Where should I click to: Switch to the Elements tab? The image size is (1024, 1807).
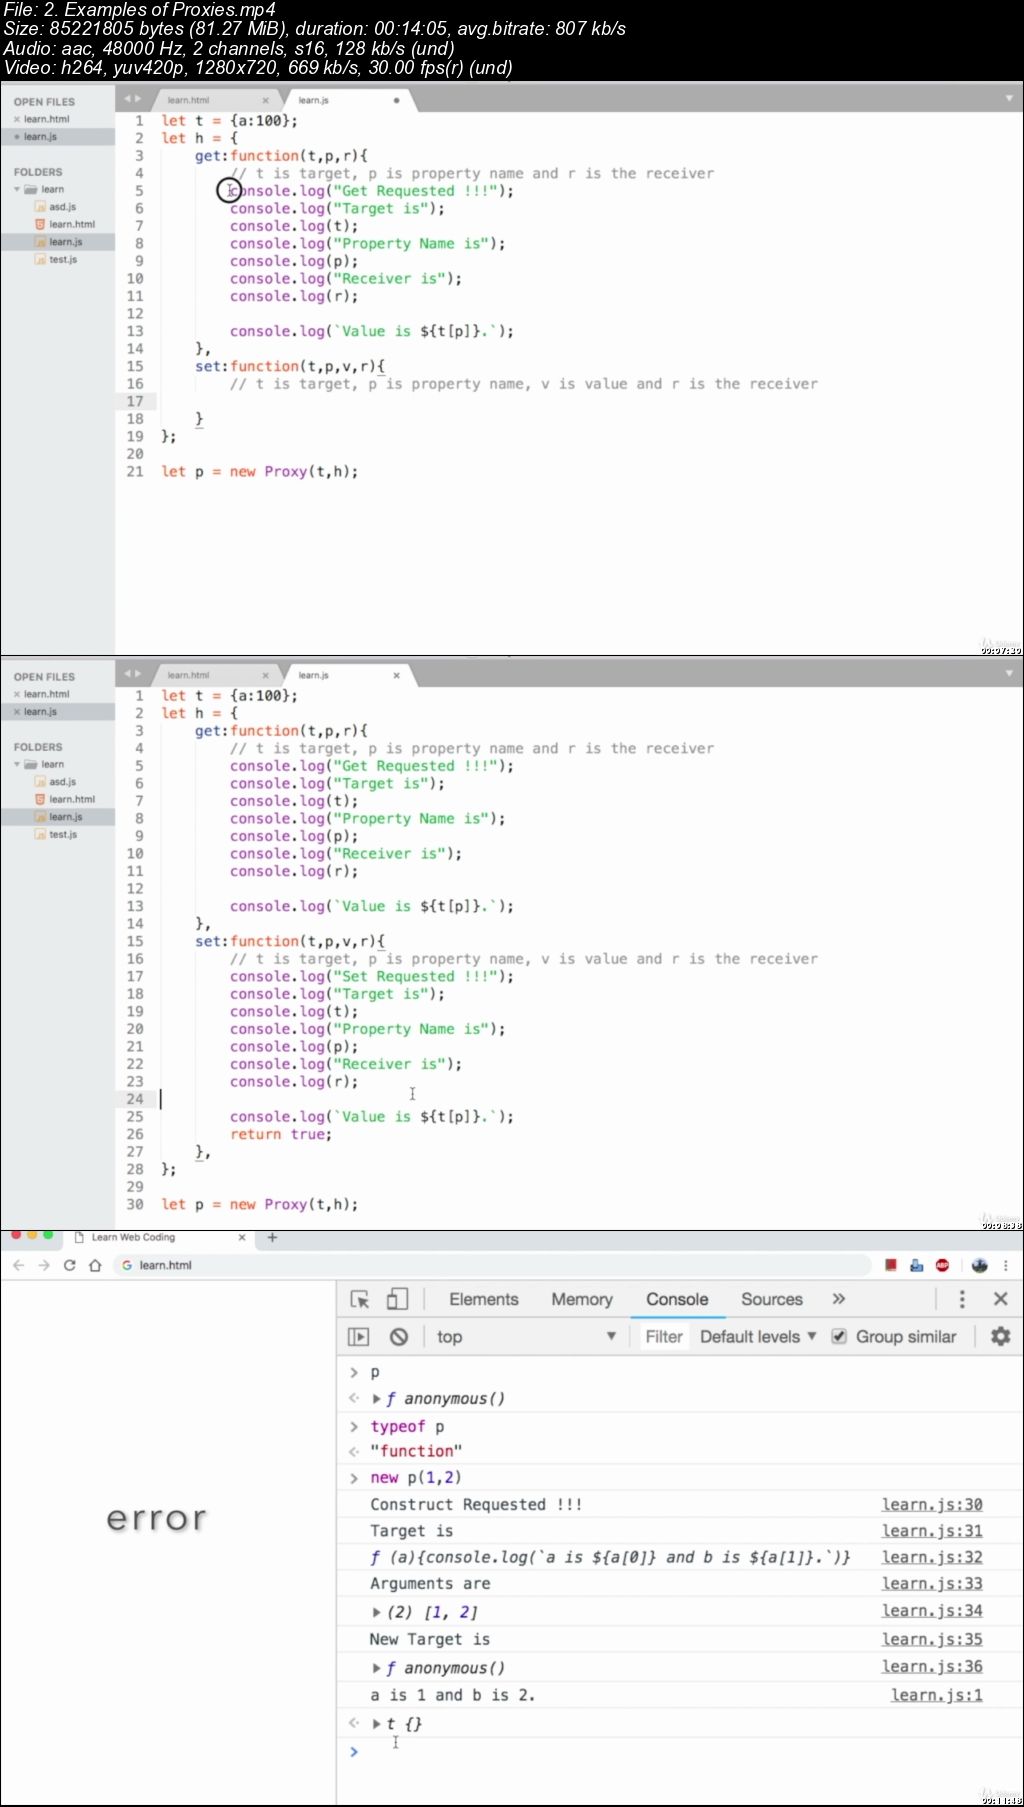point(484,1299)
